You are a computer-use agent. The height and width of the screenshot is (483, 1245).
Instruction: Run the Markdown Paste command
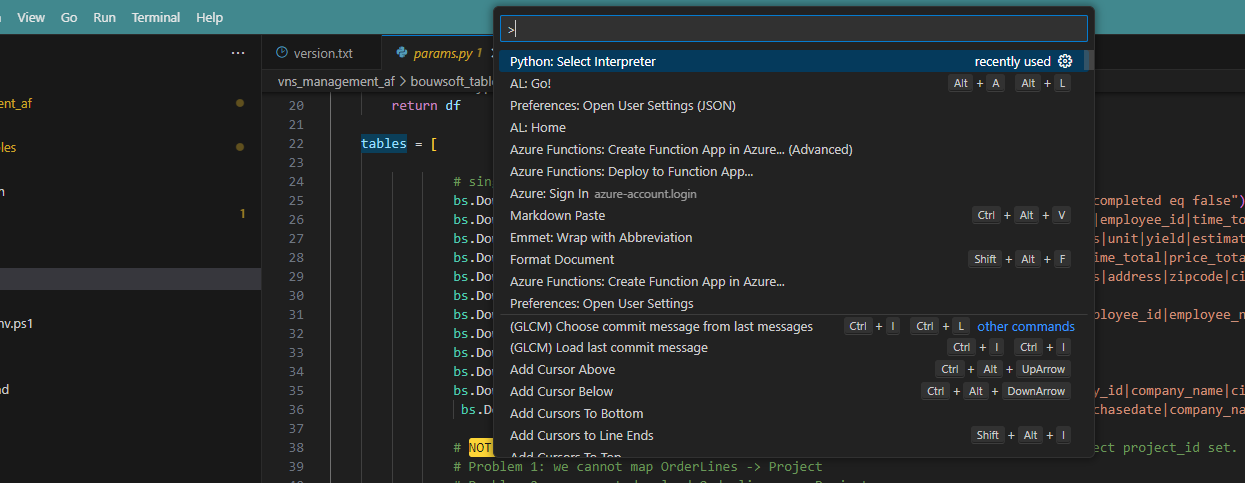[x=793, y=215]
